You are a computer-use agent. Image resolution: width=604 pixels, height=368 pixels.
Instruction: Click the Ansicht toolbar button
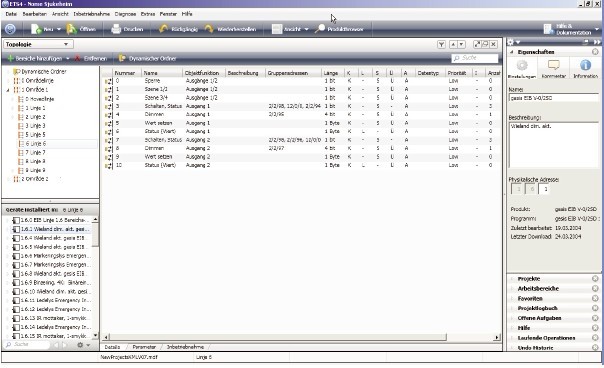coord(287,29)
